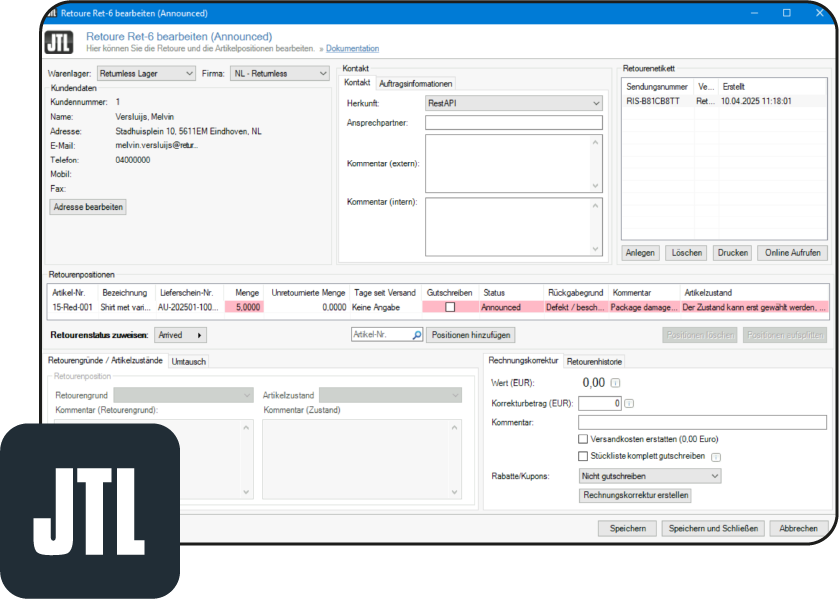The width and height of the screenshot is (839, 599).
Task: Open the Warenlager dropdown
Action: 146,73
